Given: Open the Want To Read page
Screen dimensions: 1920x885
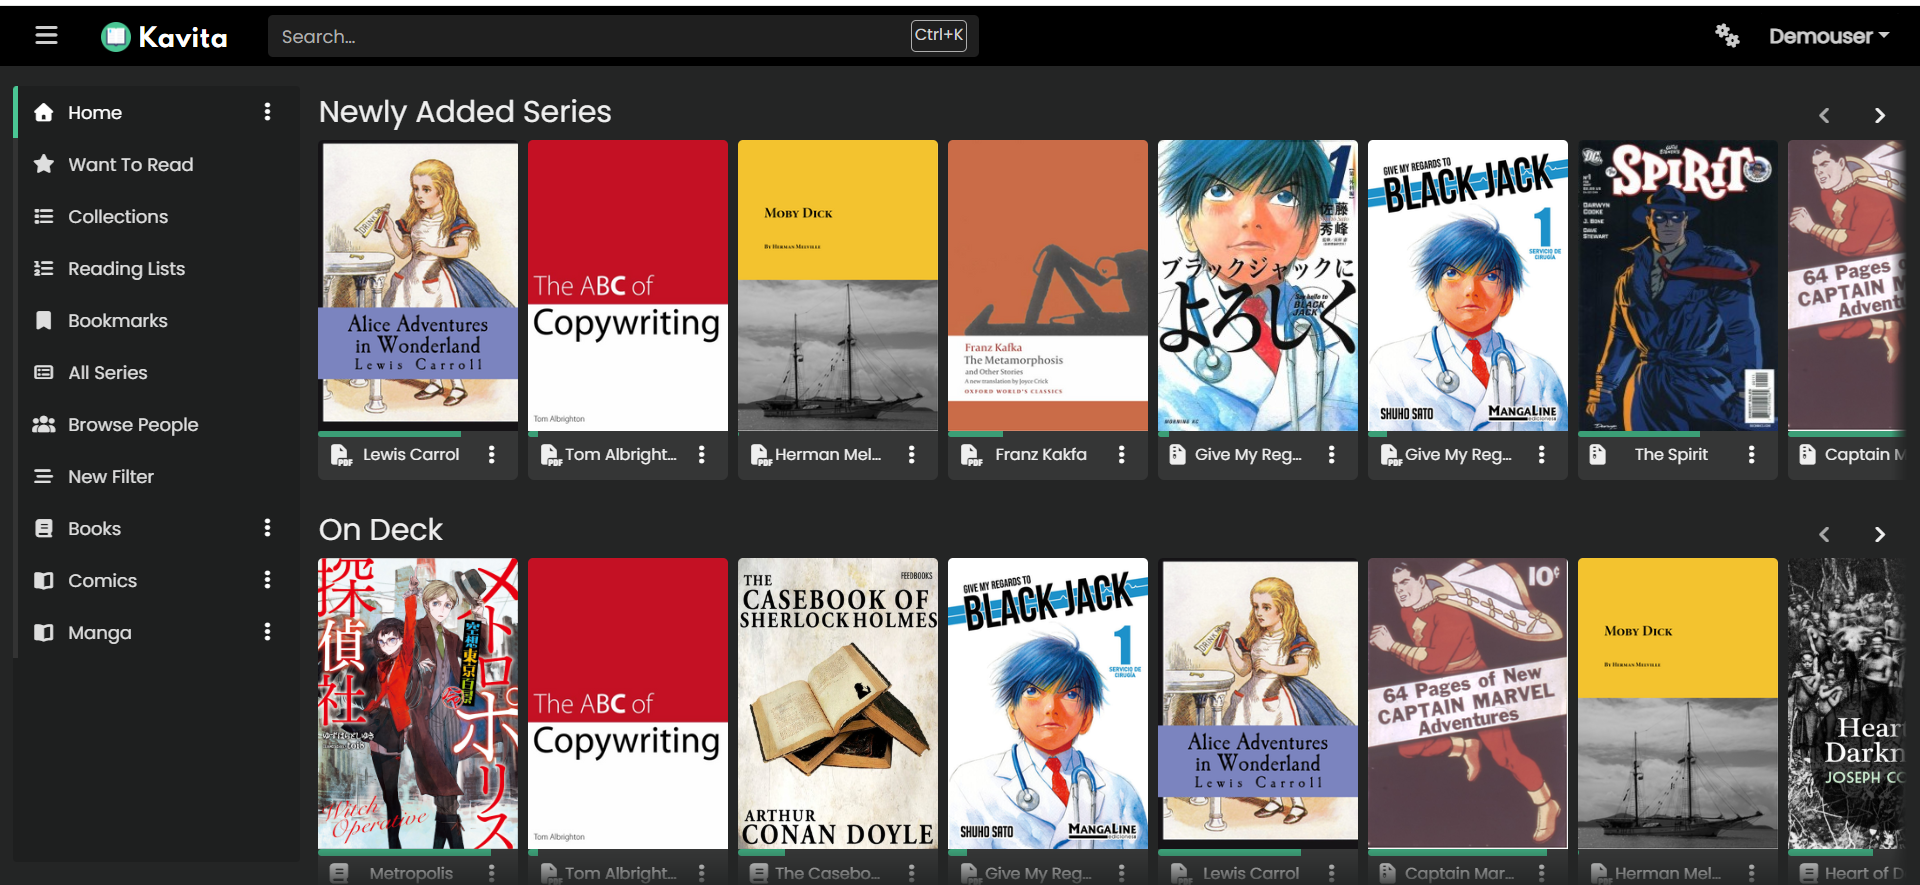Looking at the screenshot, I should coord(131,165).
